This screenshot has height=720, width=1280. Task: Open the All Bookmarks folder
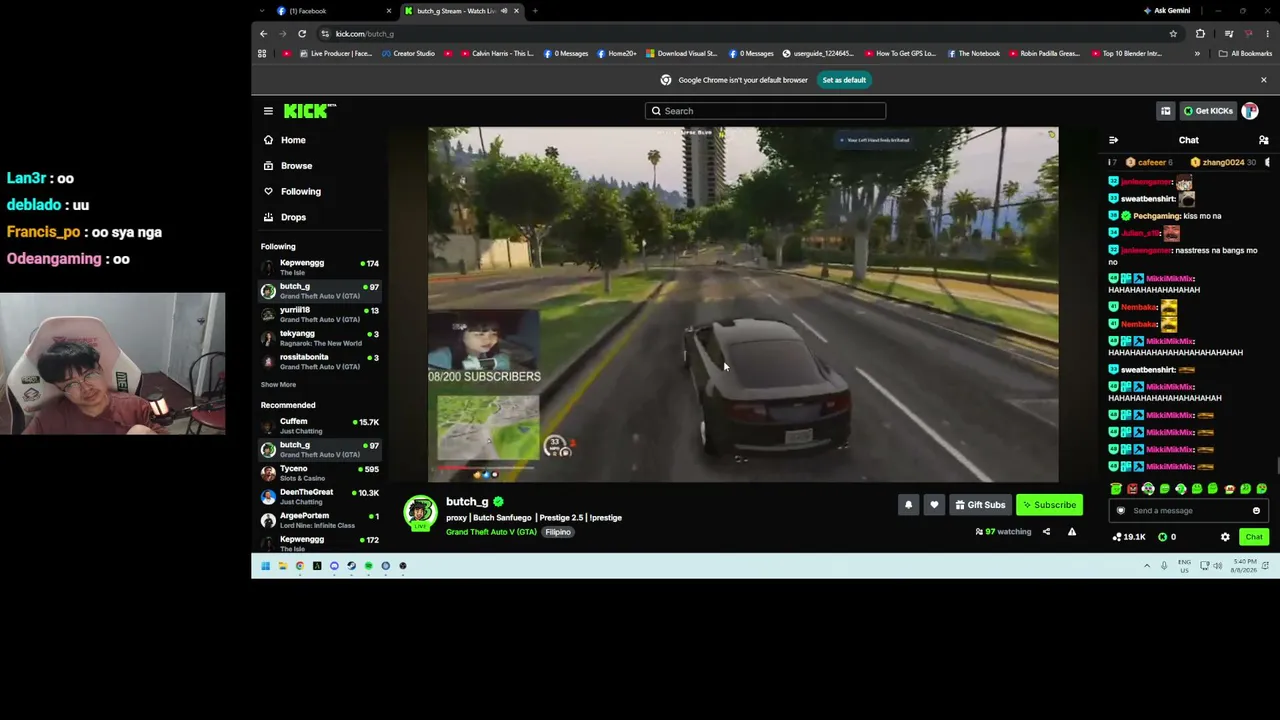[1245, 54]
